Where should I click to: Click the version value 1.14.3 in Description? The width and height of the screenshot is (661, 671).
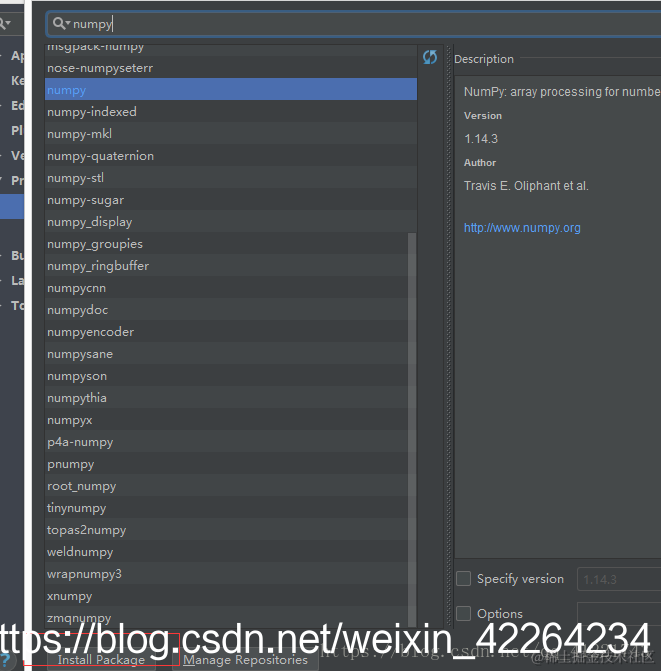481,139
